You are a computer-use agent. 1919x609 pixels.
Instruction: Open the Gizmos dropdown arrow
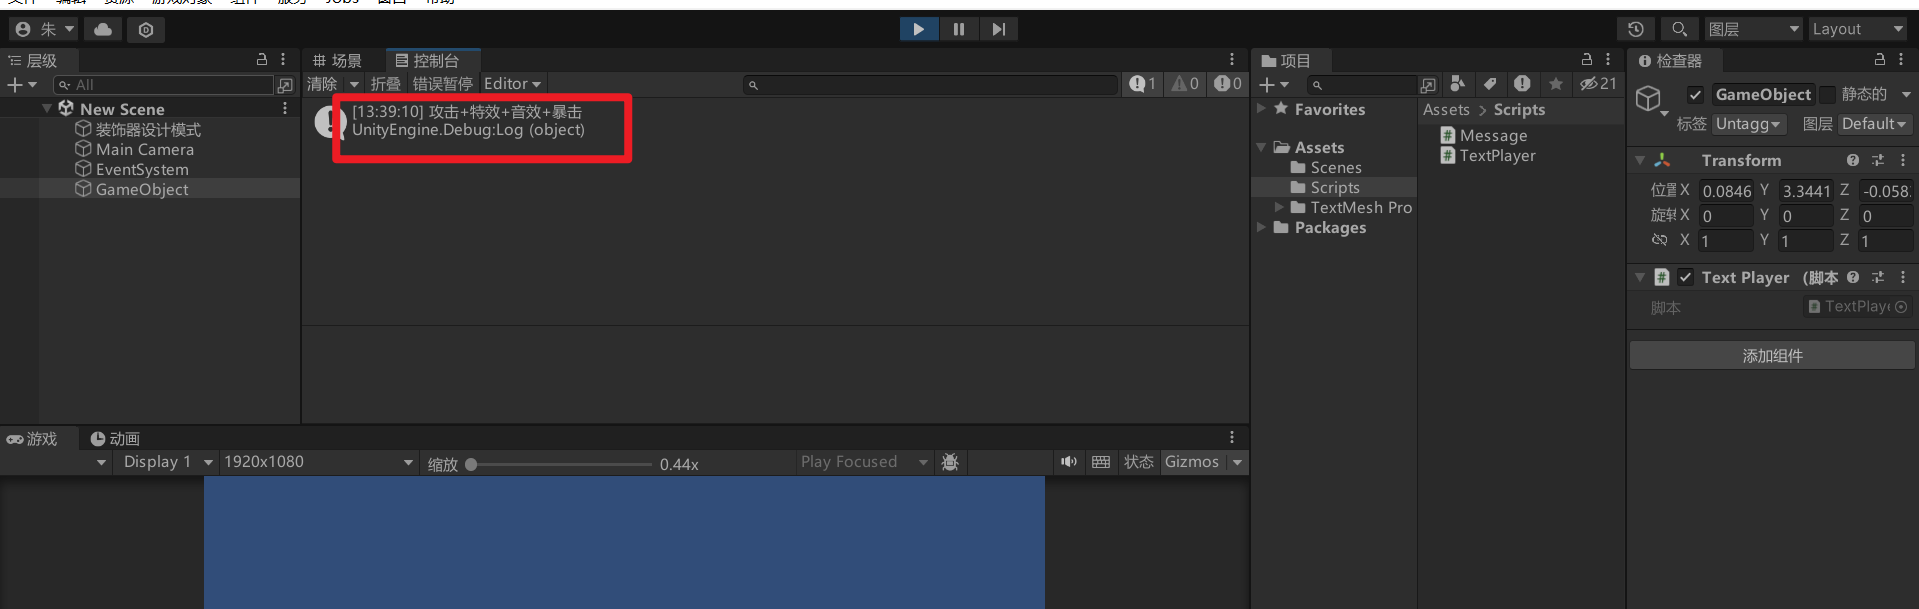click(1237, 462)
